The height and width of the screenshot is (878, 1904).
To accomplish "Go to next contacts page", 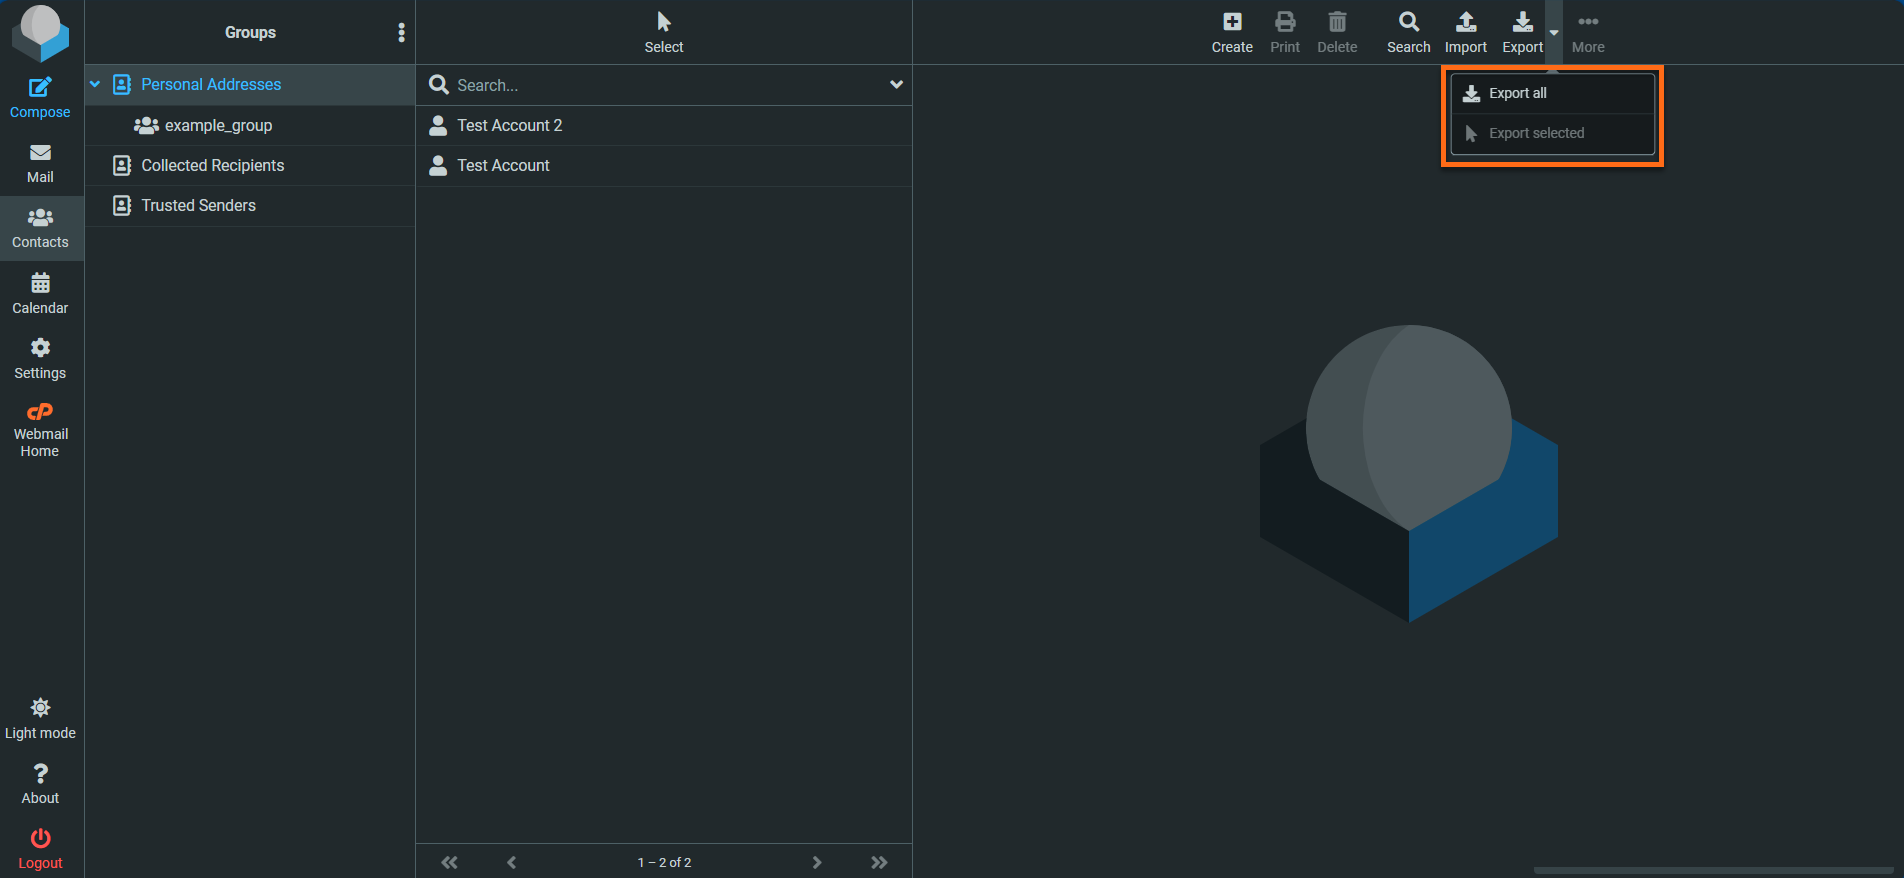I will [817, 862].
